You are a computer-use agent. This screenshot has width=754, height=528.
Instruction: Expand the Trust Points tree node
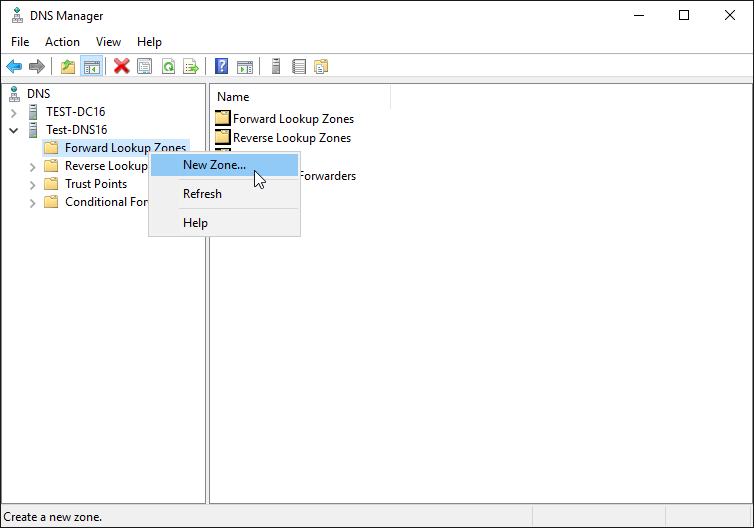click(32, 185)
